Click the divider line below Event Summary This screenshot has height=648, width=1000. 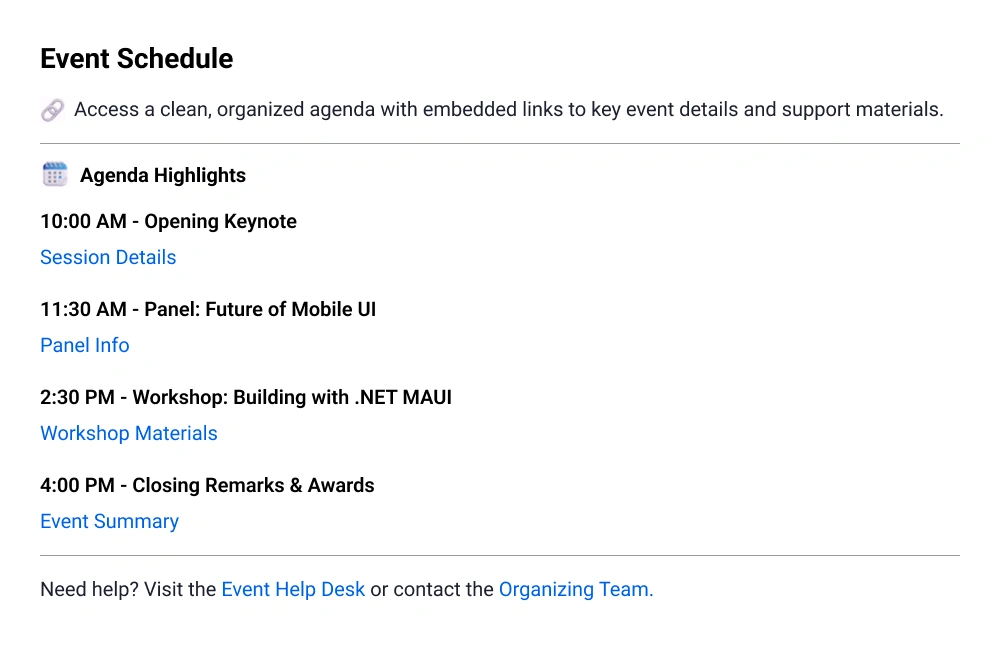coord(500,555)
